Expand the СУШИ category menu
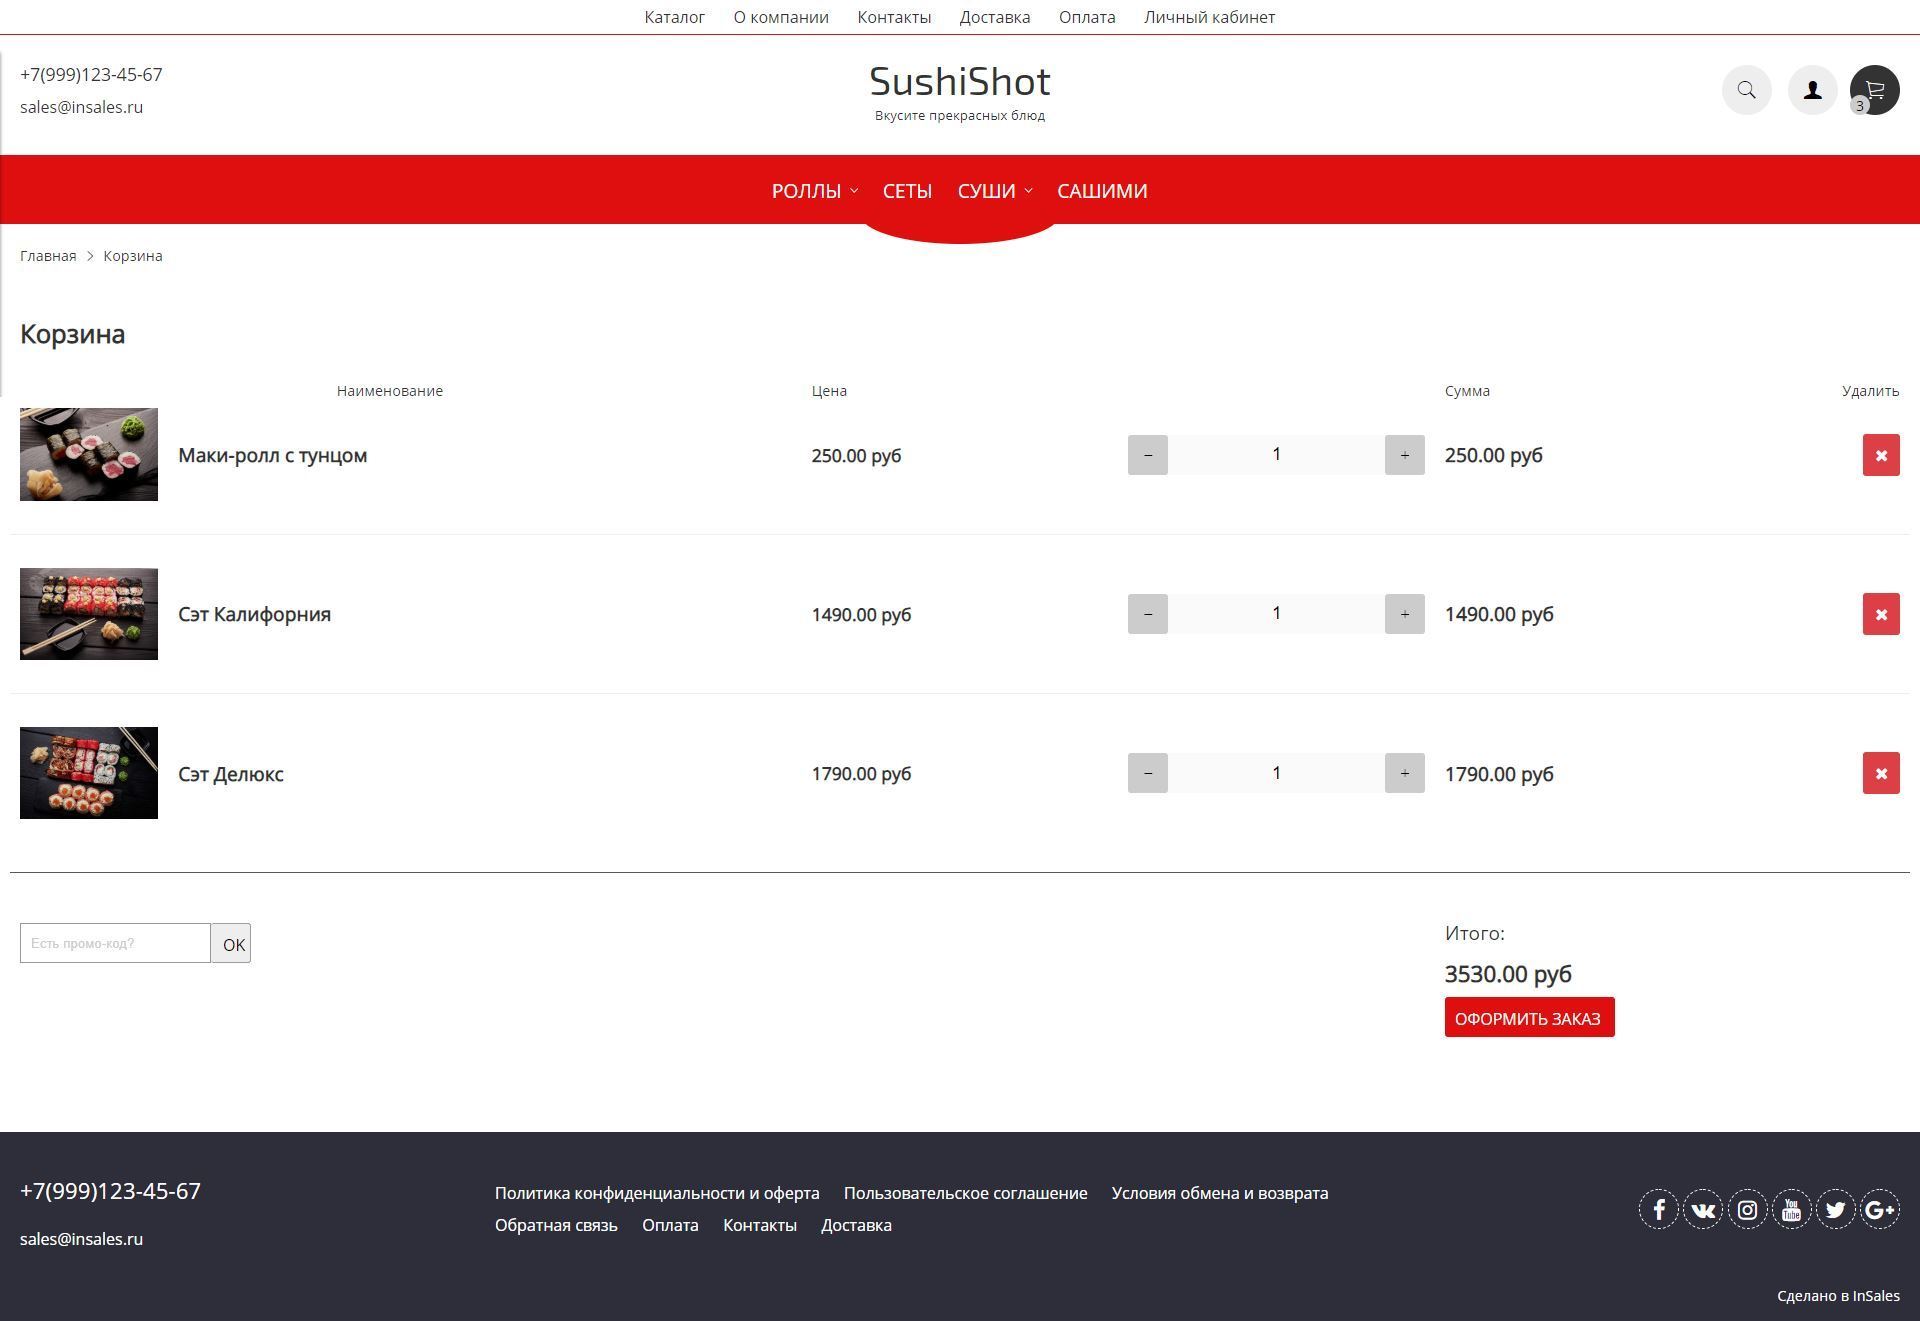This screenshot has height=1321, width=1920. (x=994, y=191)
